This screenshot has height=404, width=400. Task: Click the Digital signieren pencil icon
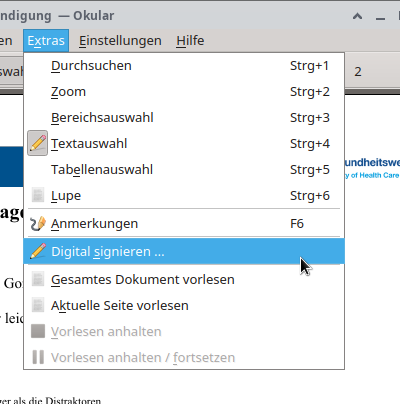click(38, 251)
